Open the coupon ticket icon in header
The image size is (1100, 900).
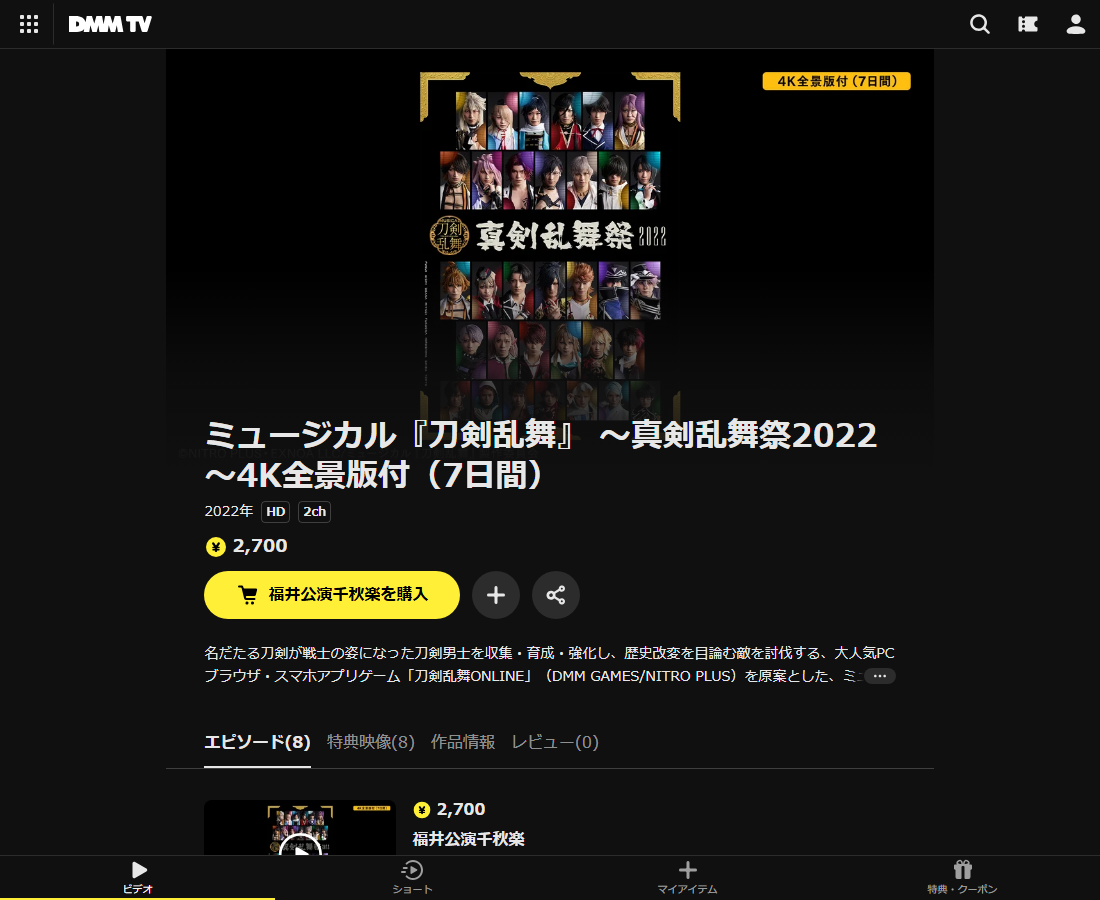(1028, 25)
